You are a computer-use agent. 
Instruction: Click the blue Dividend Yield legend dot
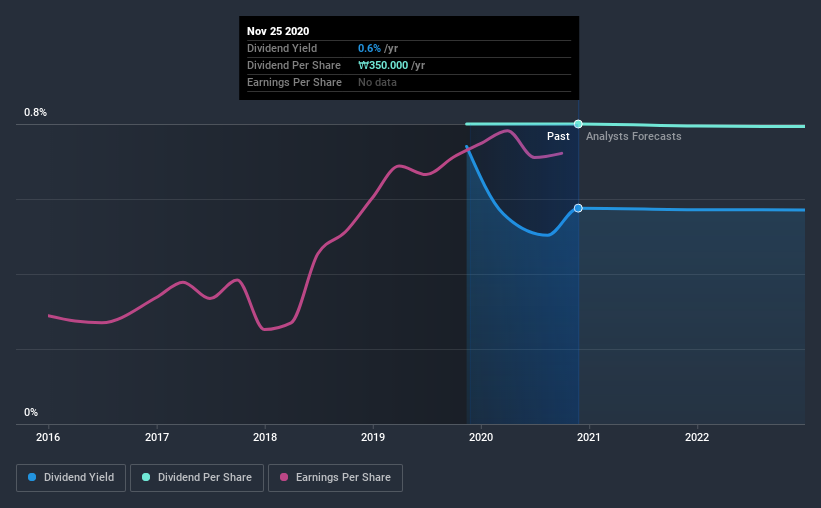coord(32,477)
